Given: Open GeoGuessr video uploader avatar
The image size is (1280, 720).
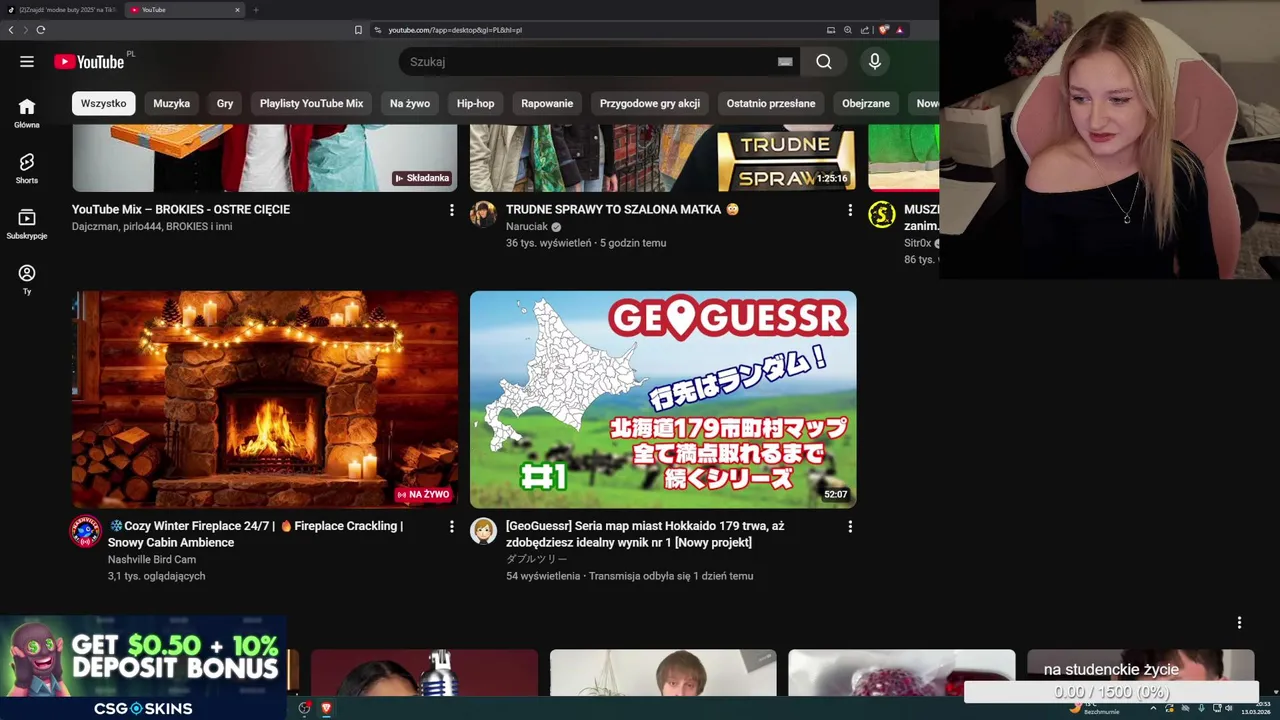Looking at the screenshot, I should (483, 531).
